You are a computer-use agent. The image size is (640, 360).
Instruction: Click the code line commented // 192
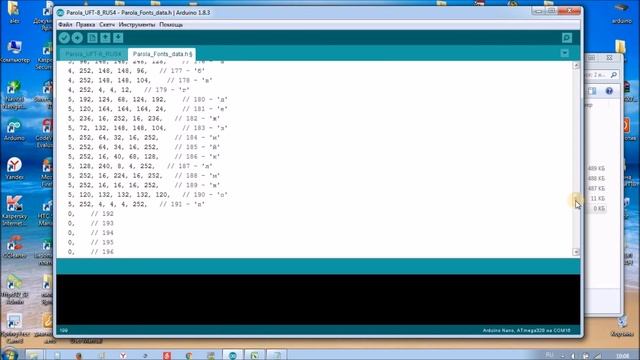coord(91,214)
